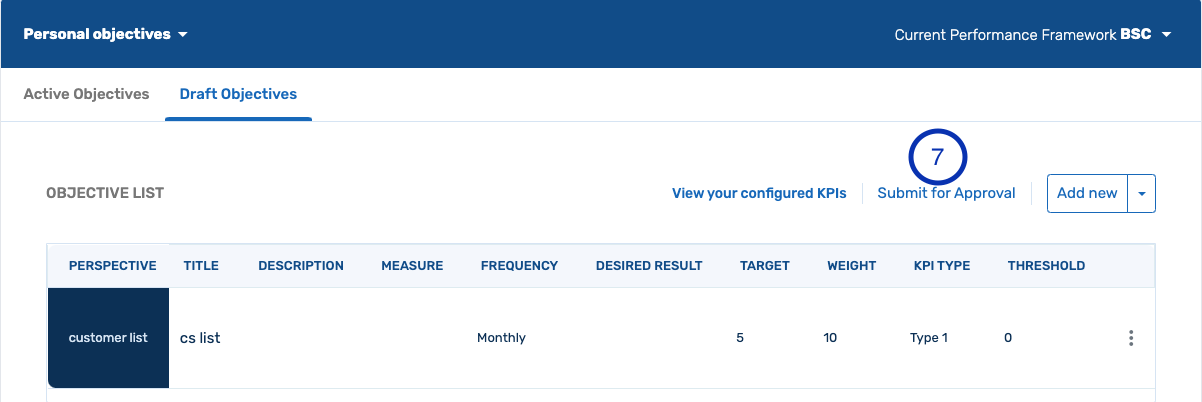Viewport: 1202px width, 402px height.
Task: Click the WEIGHT column header
Action: coord(851,266)
